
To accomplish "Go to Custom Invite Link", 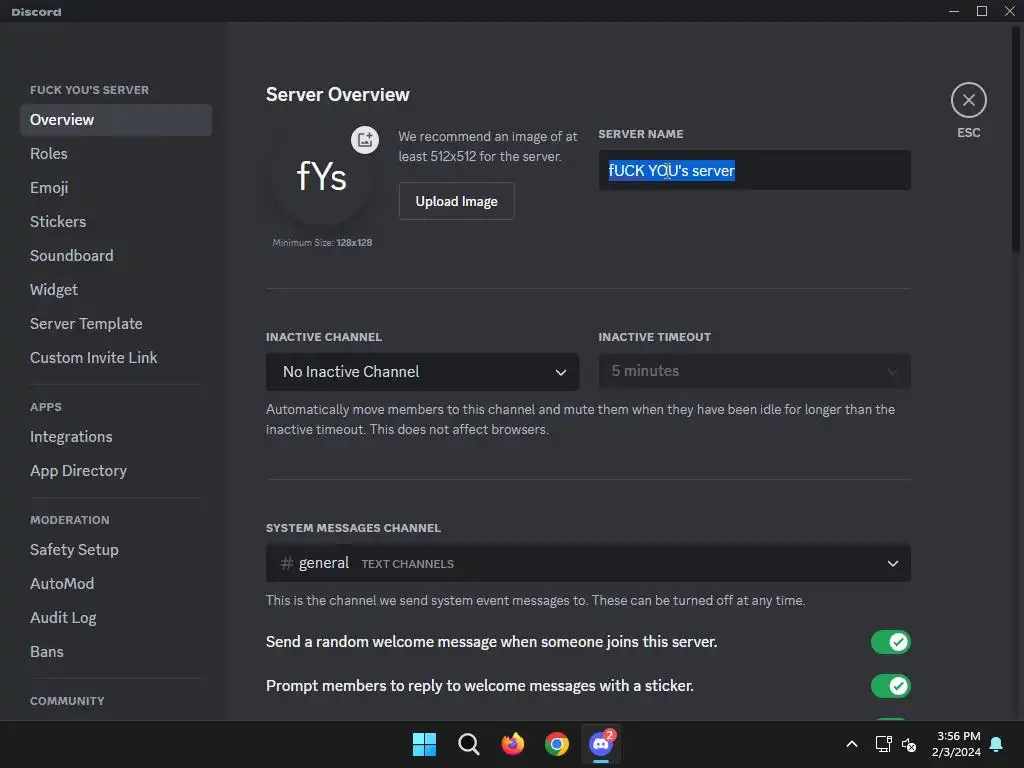I will [x=116, y=357].
